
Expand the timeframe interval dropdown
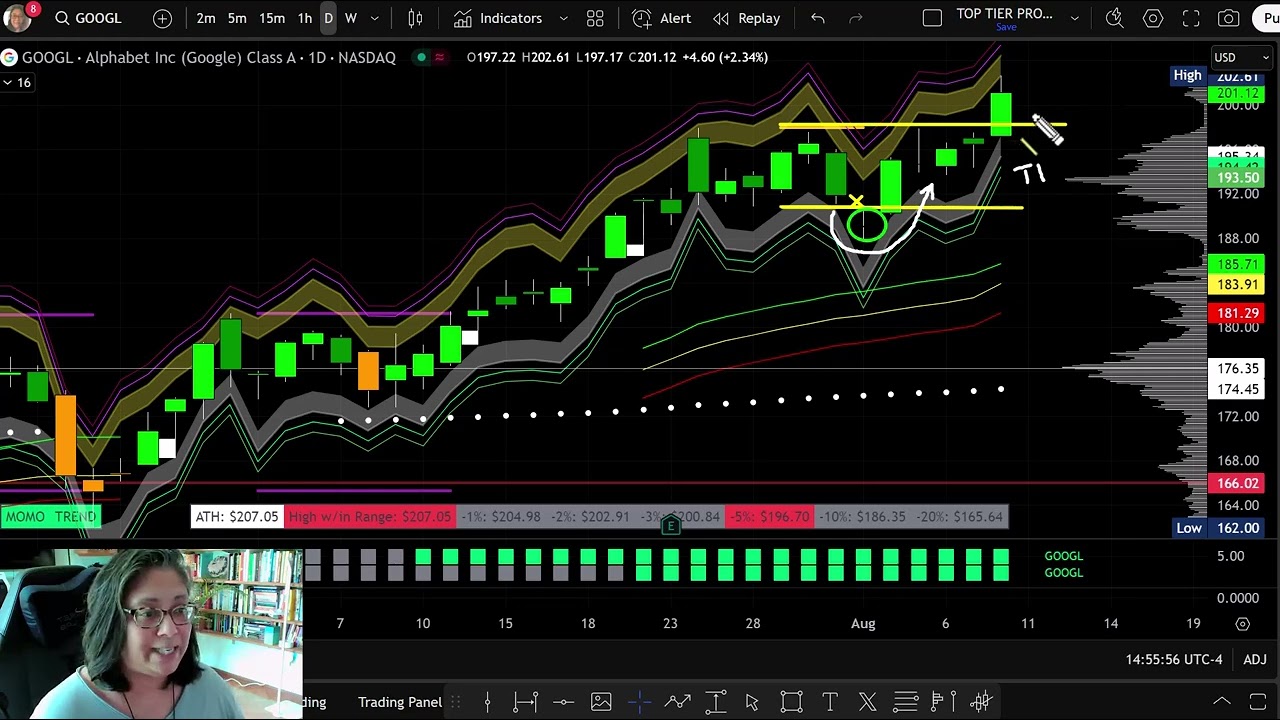[375, 18]
